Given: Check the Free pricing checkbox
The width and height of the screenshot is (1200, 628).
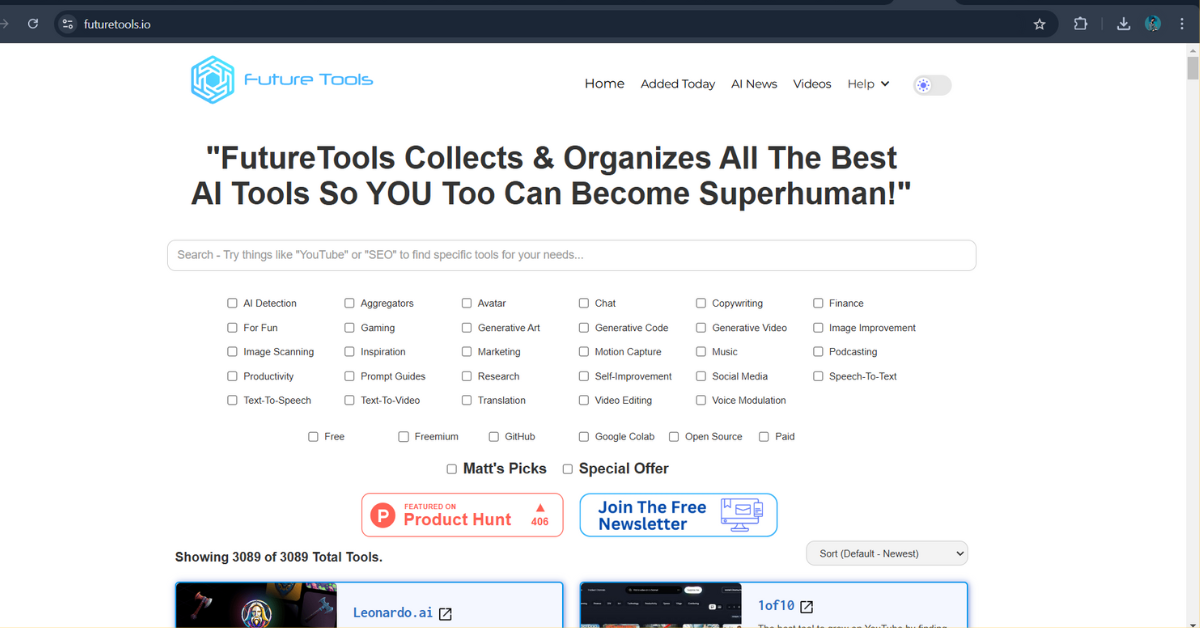Looking at the screenshot, I should [313, 436].
